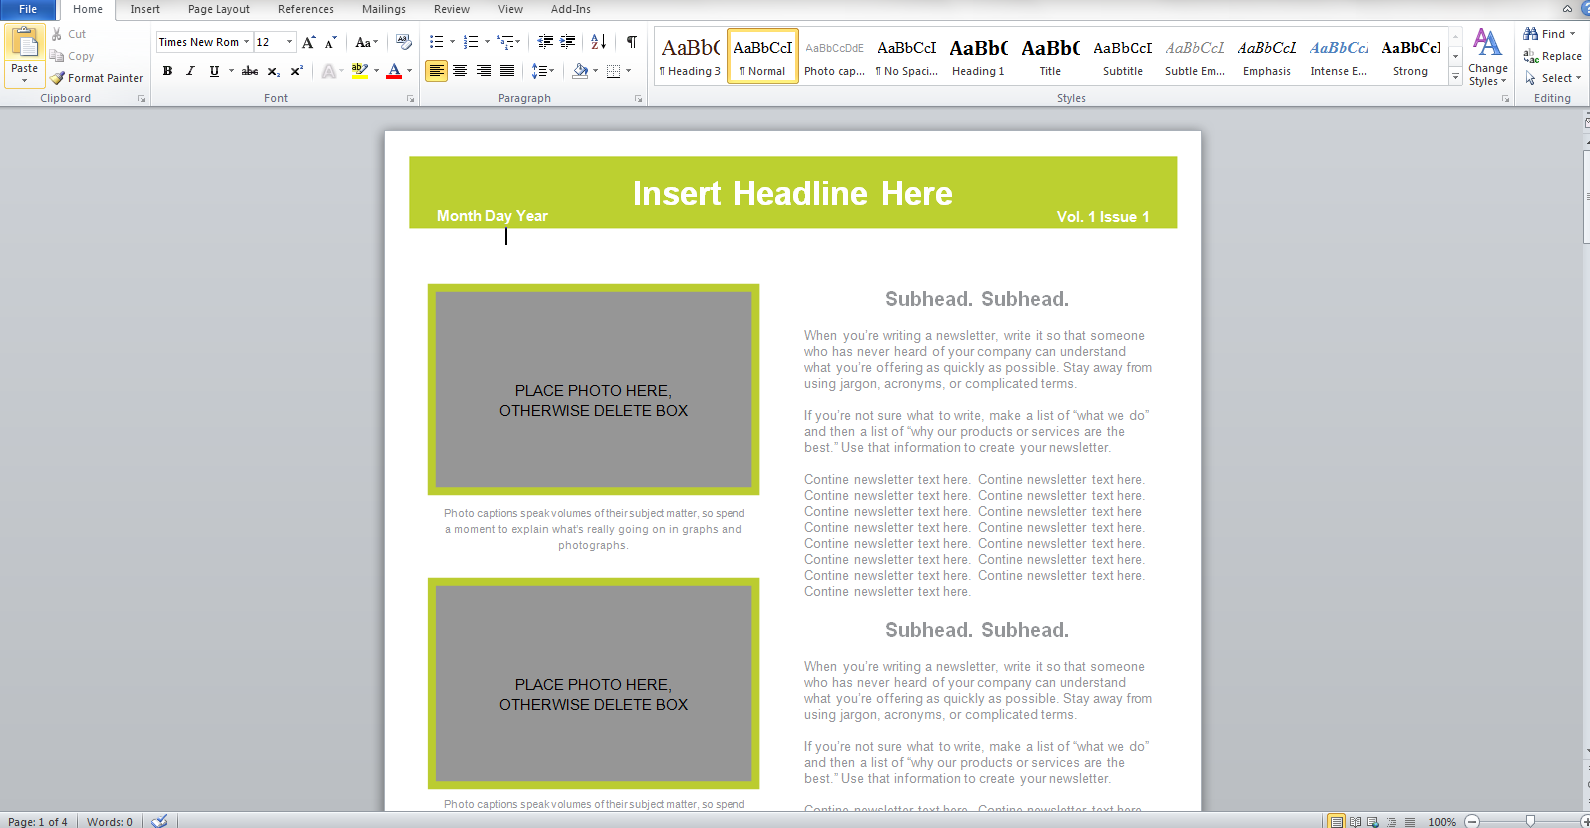Expand the Styles gallery More arrow

point(1456,77)
